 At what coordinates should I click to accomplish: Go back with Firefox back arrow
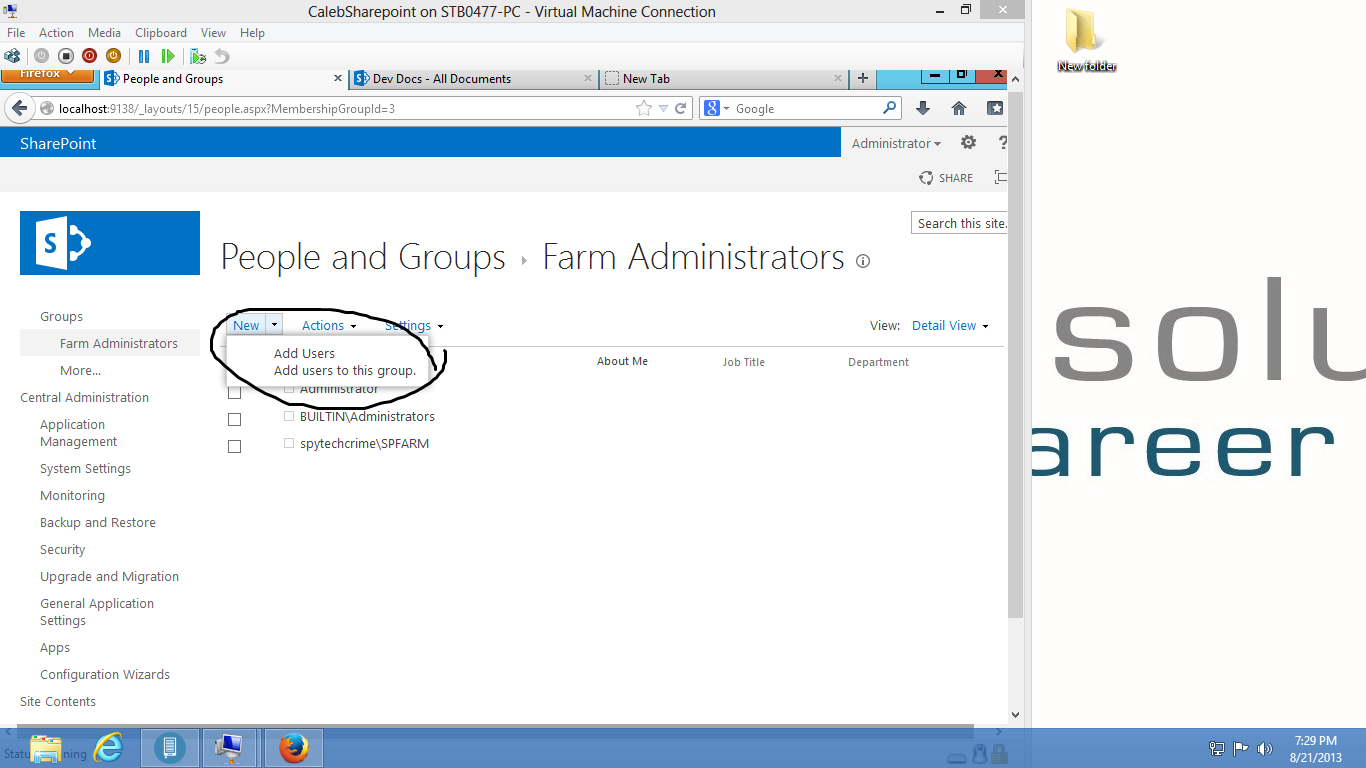(19, 108)
